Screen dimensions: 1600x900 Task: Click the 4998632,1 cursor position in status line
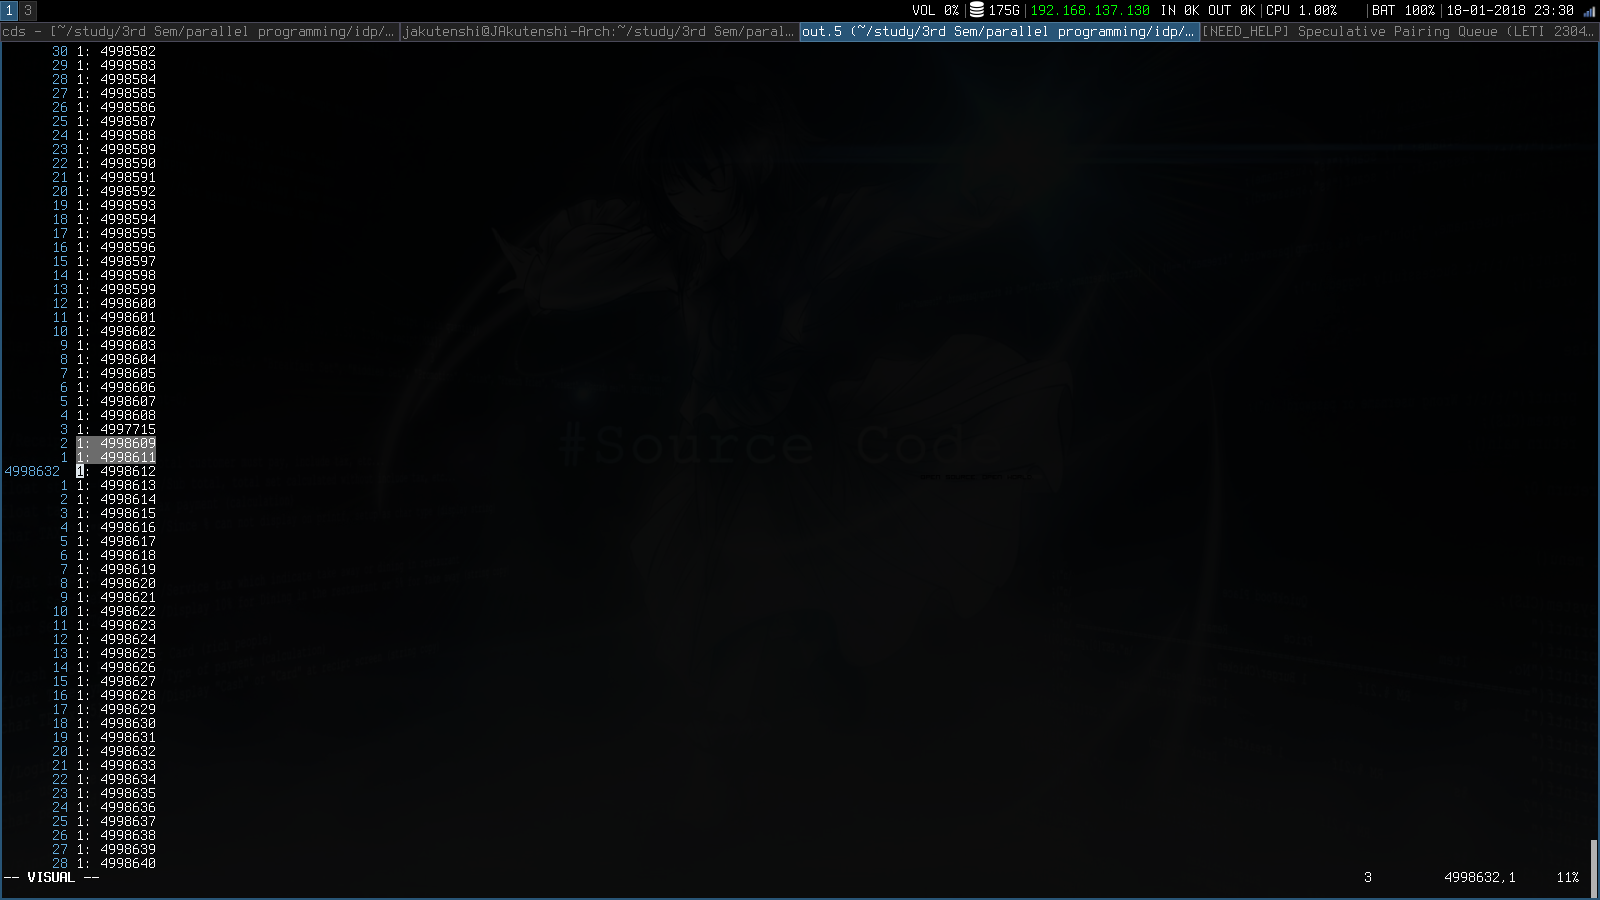1480,877
